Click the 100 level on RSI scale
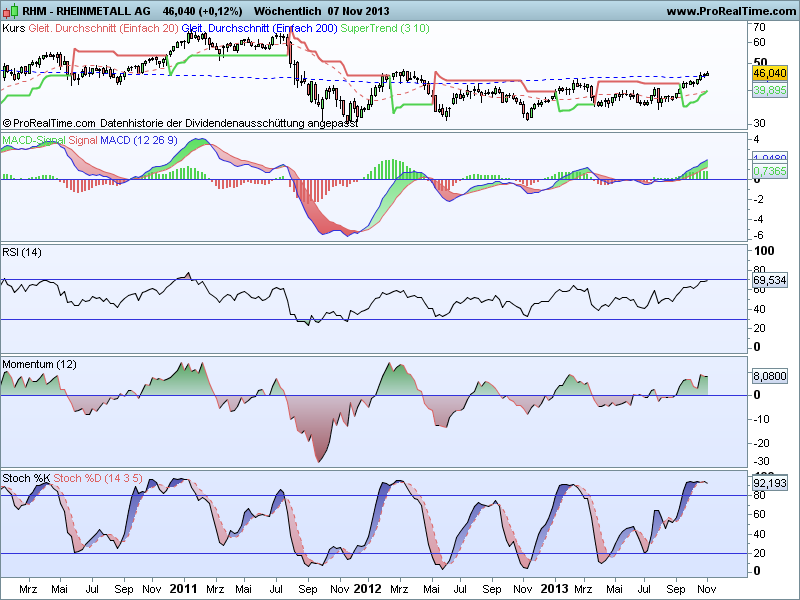The height and width of the screenshot is (600, 800). click(764, 251)
